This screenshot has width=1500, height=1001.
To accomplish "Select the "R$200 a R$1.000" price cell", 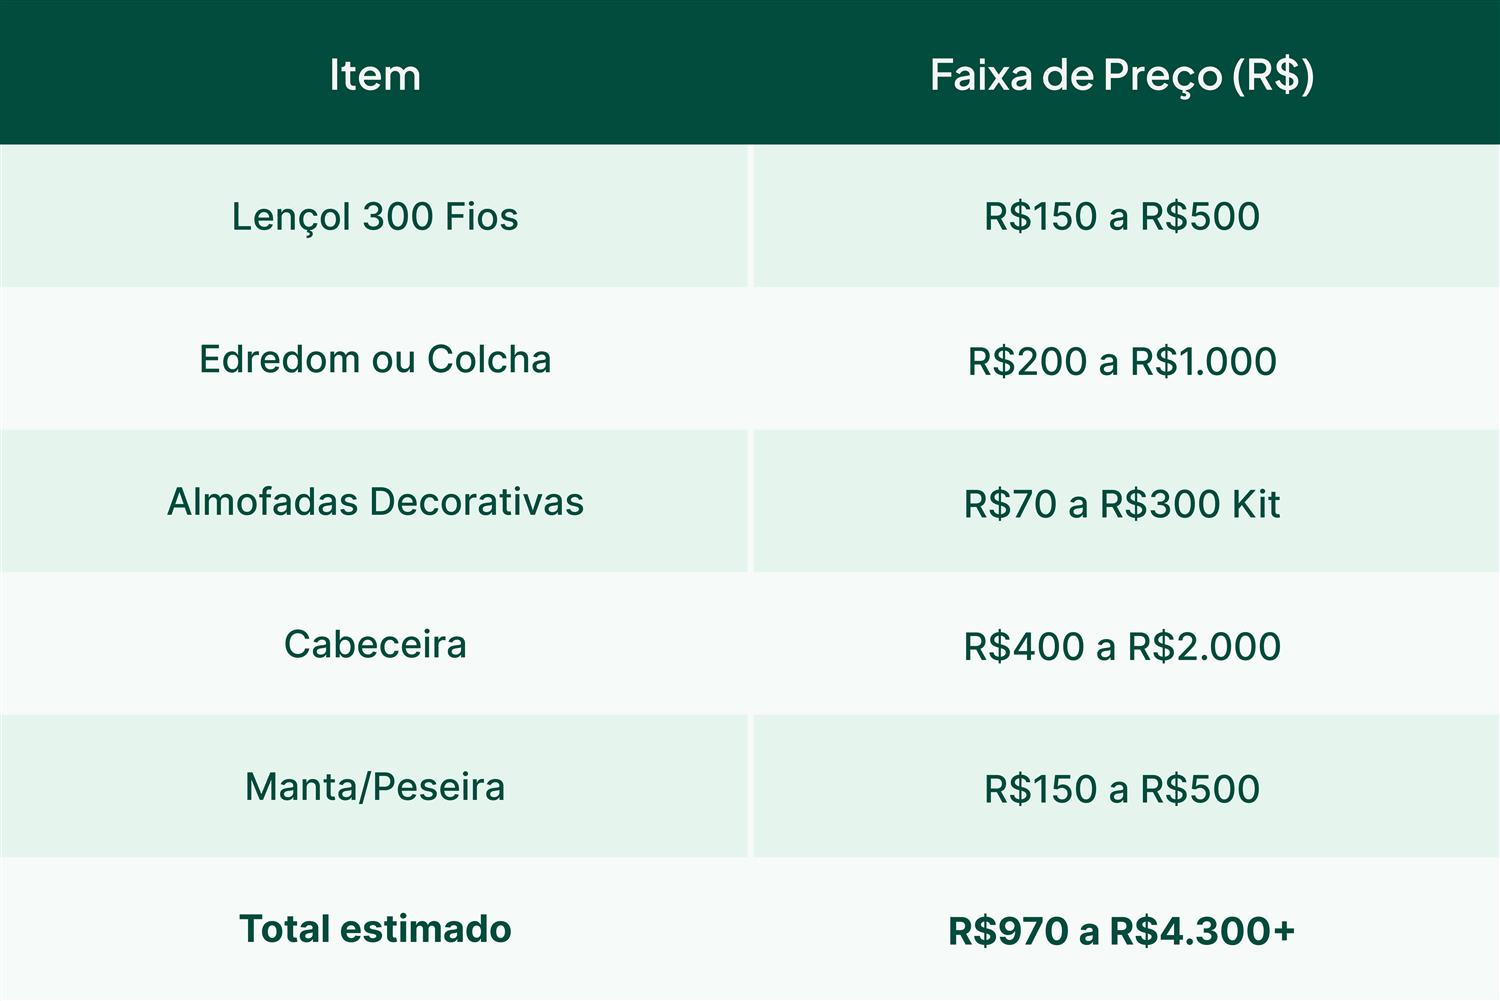I will (1122, 361).
